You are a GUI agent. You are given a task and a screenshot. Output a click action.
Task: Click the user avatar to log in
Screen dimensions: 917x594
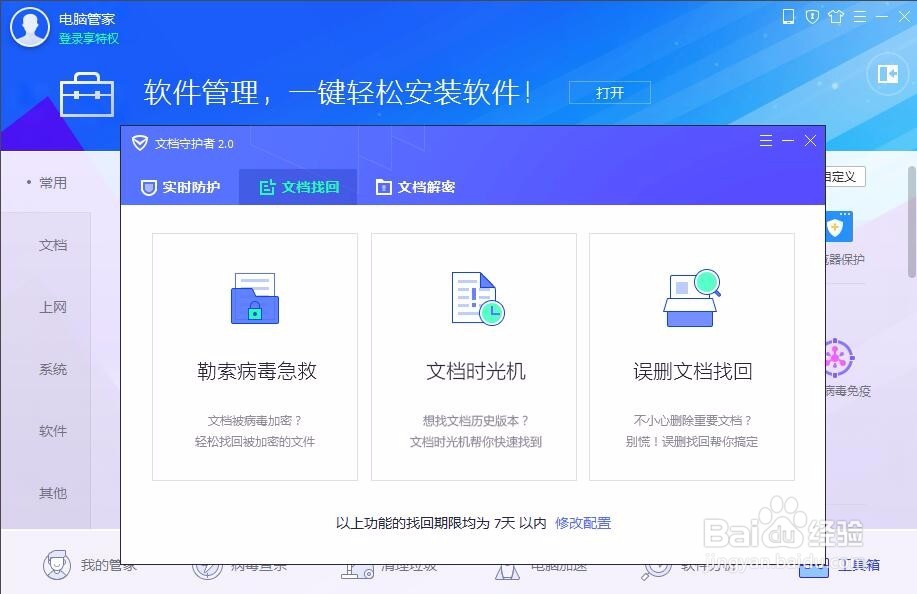[30, 27]
